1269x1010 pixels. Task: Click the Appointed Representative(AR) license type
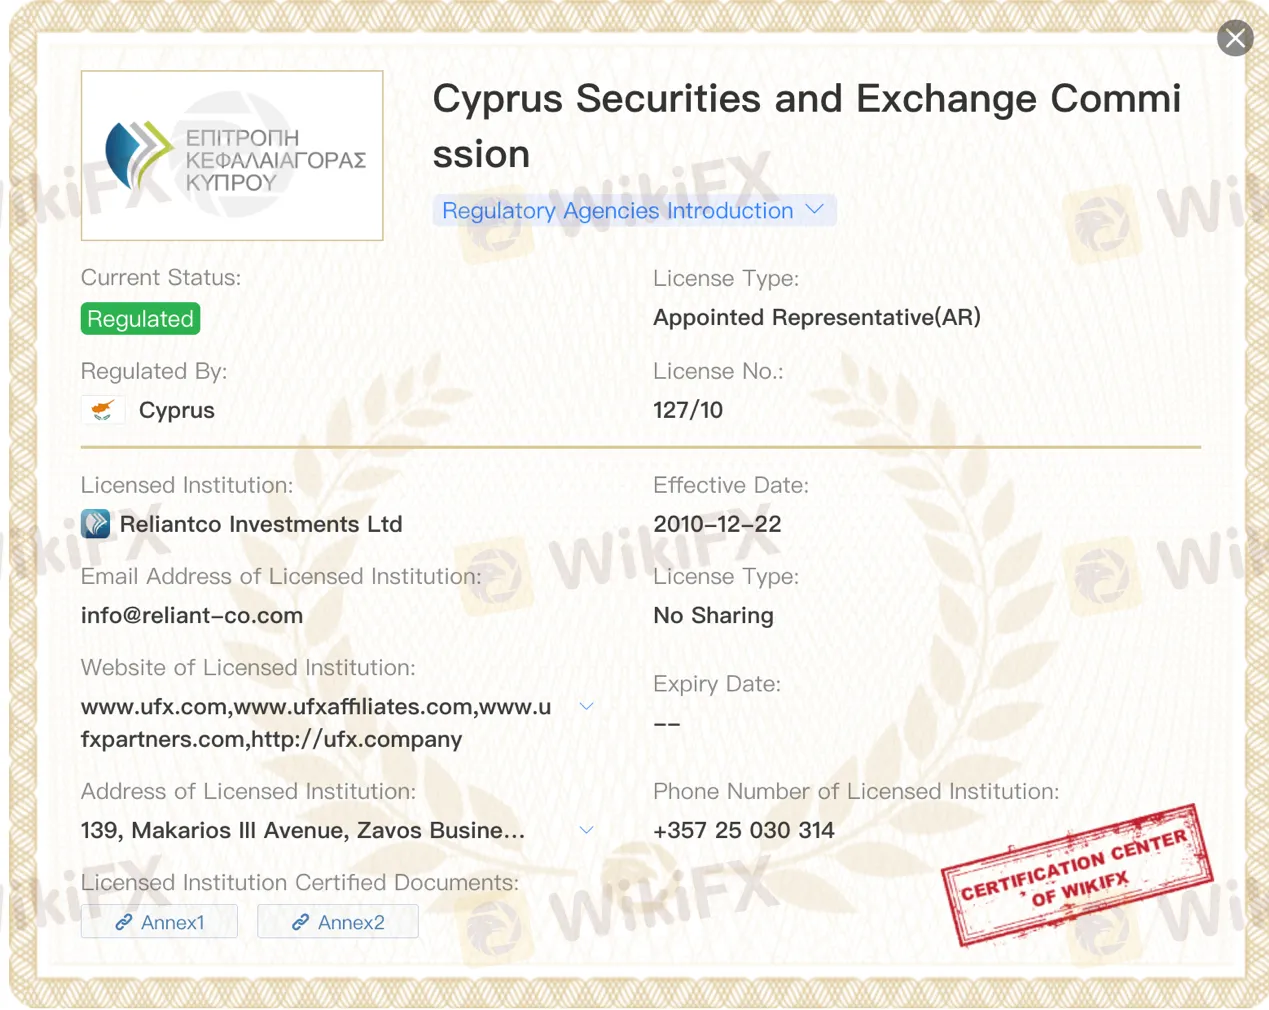pyautogui.click(x=817, y=317)
